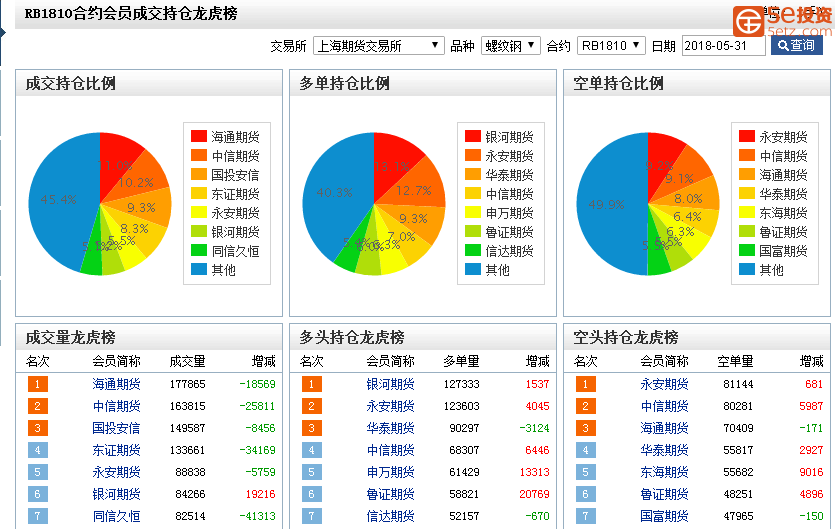Open 华泰期货 link in 多头持仓龙虎榜
The height and width of the screenshot is (529, 840).
pyautogui.click(x=391, y=428)
